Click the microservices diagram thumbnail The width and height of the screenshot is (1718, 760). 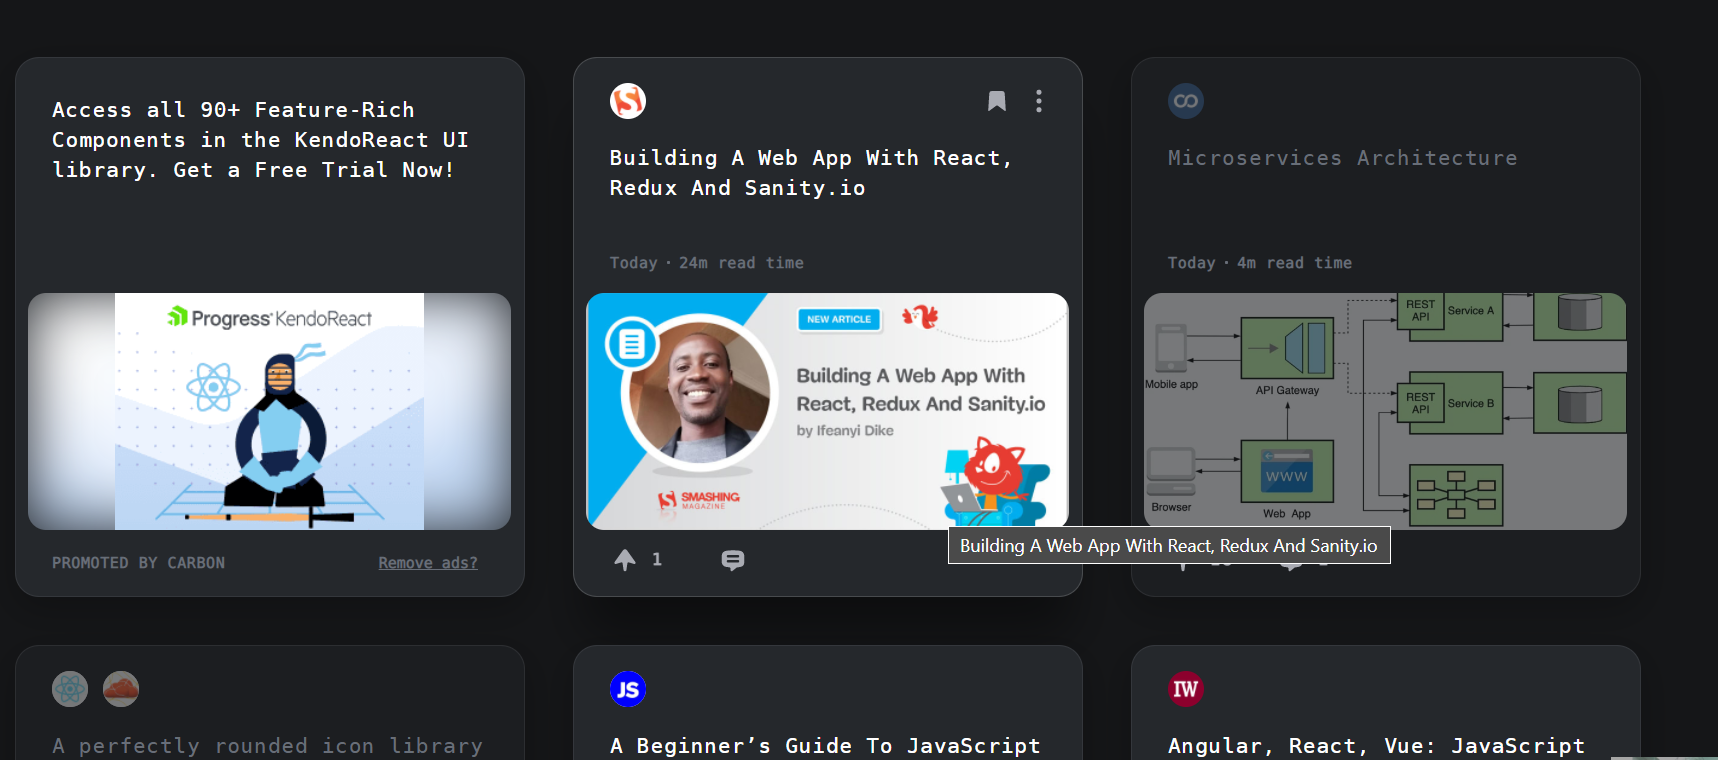[x=1385, y=411]
